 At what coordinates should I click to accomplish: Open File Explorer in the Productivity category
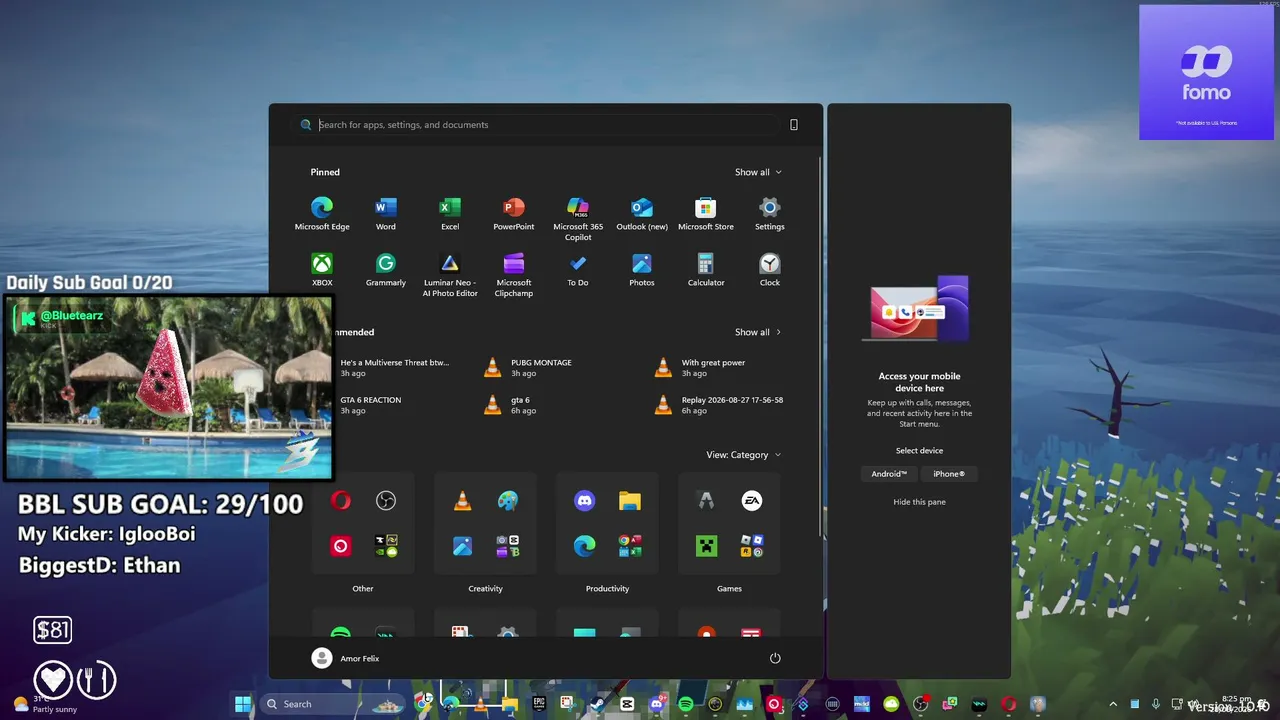(x=630, y=501)
